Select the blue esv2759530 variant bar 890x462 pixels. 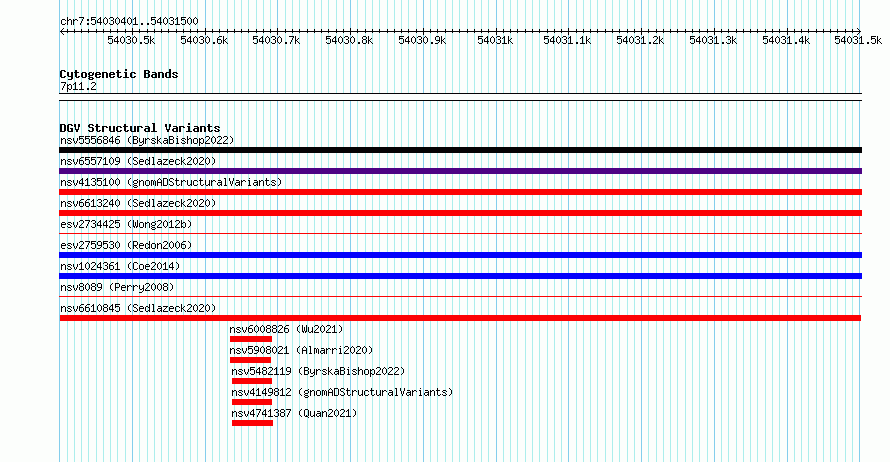coord(460,255)
